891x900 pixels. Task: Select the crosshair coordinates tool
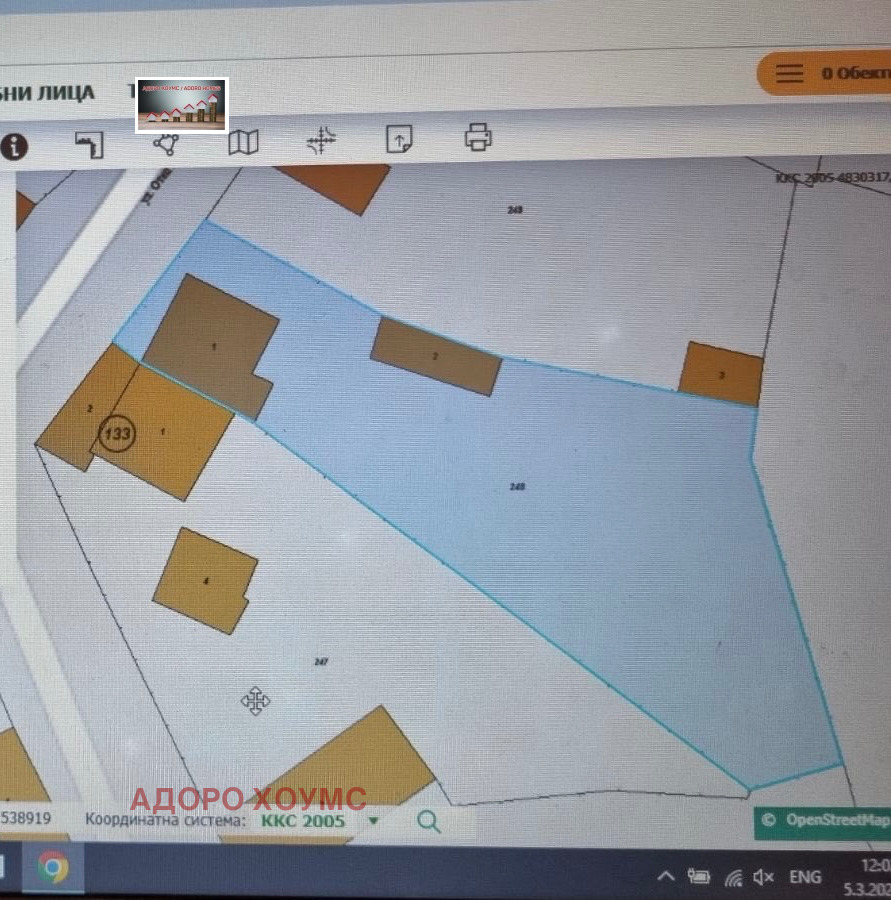[321, 141]
